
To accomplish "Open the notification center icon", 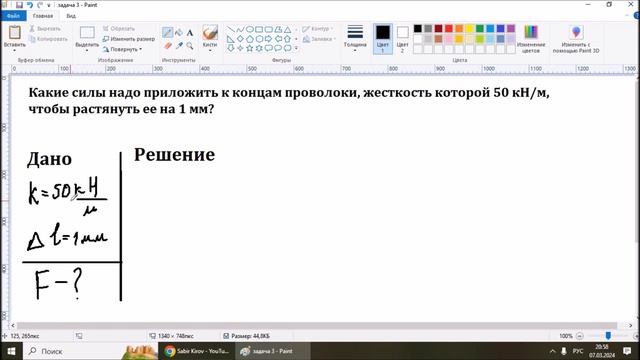I will (627, 351).
